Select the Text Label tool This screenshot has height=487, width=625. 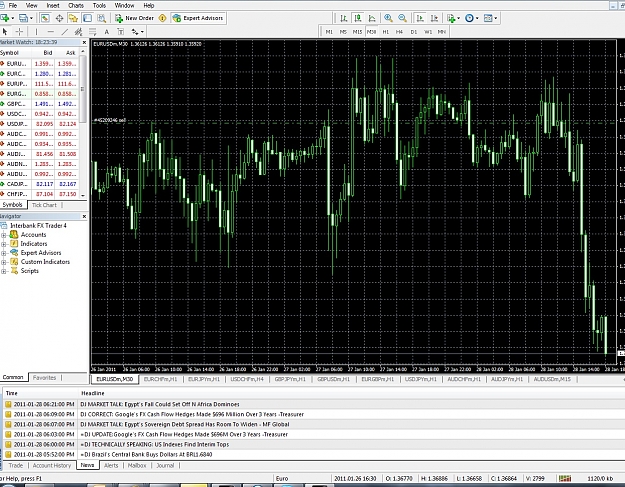[x=120, y=32]
